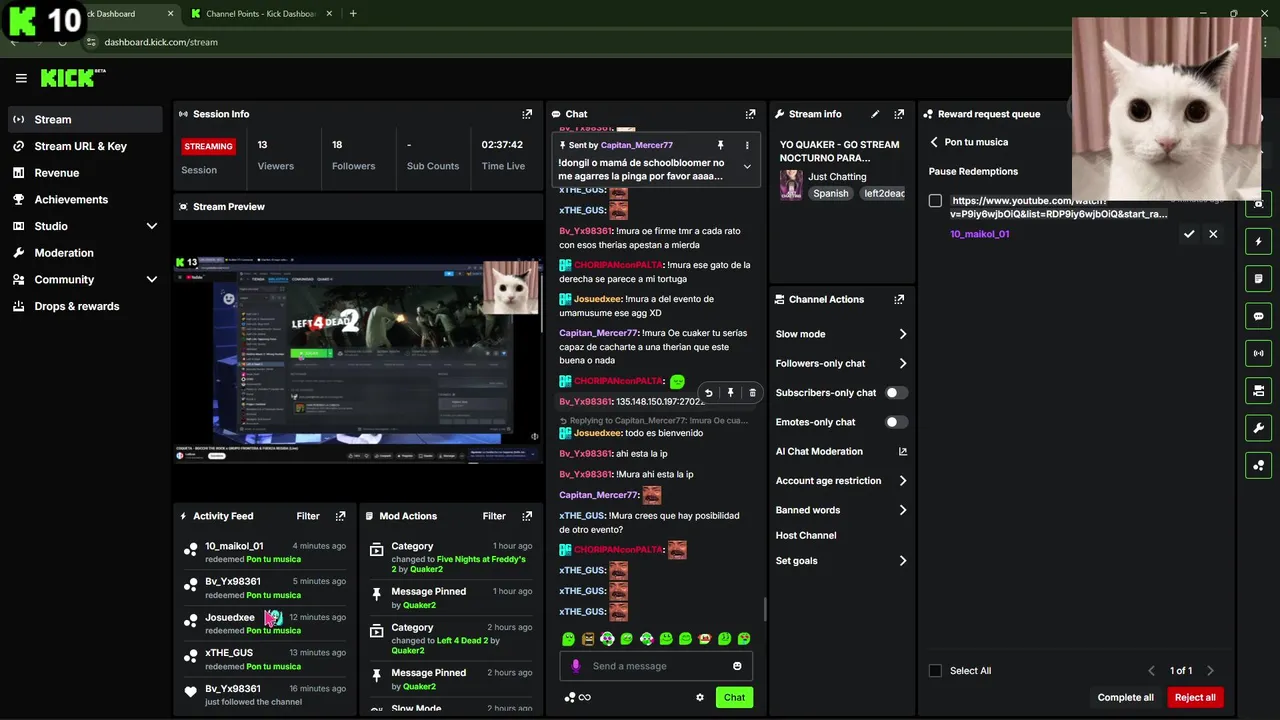The image size is (1280, 720).
Task: Send message with the green Chat button
Action: 734,697
